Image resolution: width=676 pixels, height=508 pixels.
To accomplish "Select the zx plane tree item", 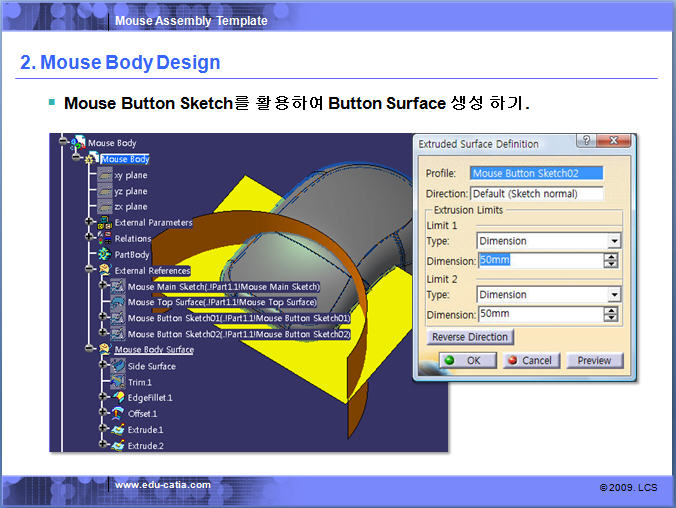I will coord(130,207).
